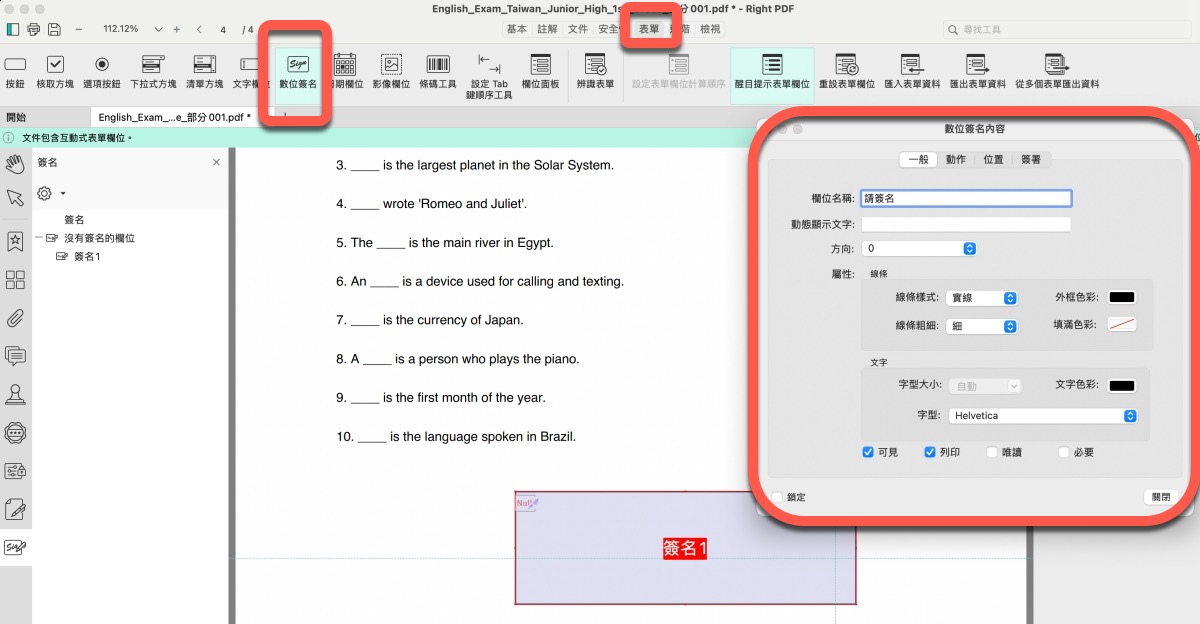The image size is (1200, 624).
Task: Open the signature panel icon in sidebar
Action: click(15, 547)
